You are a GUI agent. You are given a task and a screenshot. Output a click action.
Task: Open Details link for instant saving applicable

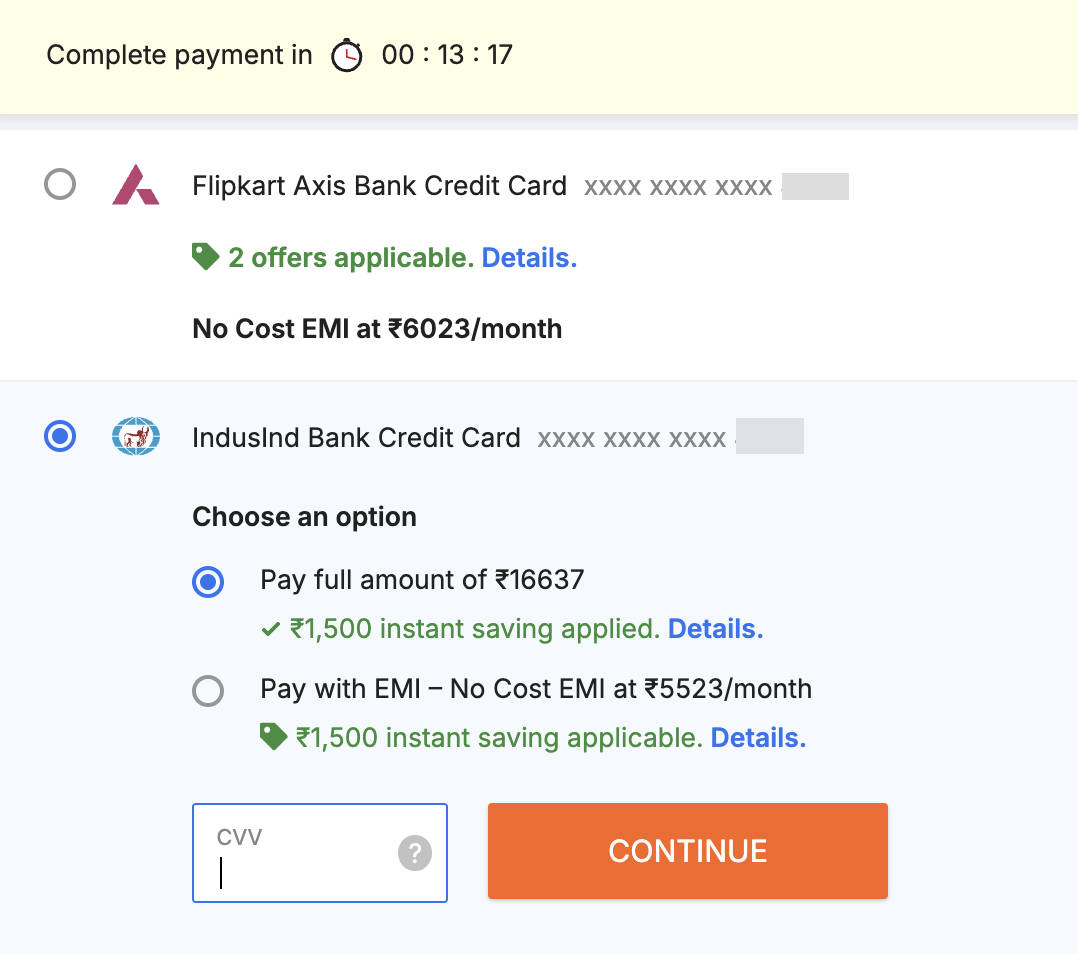tap(758, 737)
